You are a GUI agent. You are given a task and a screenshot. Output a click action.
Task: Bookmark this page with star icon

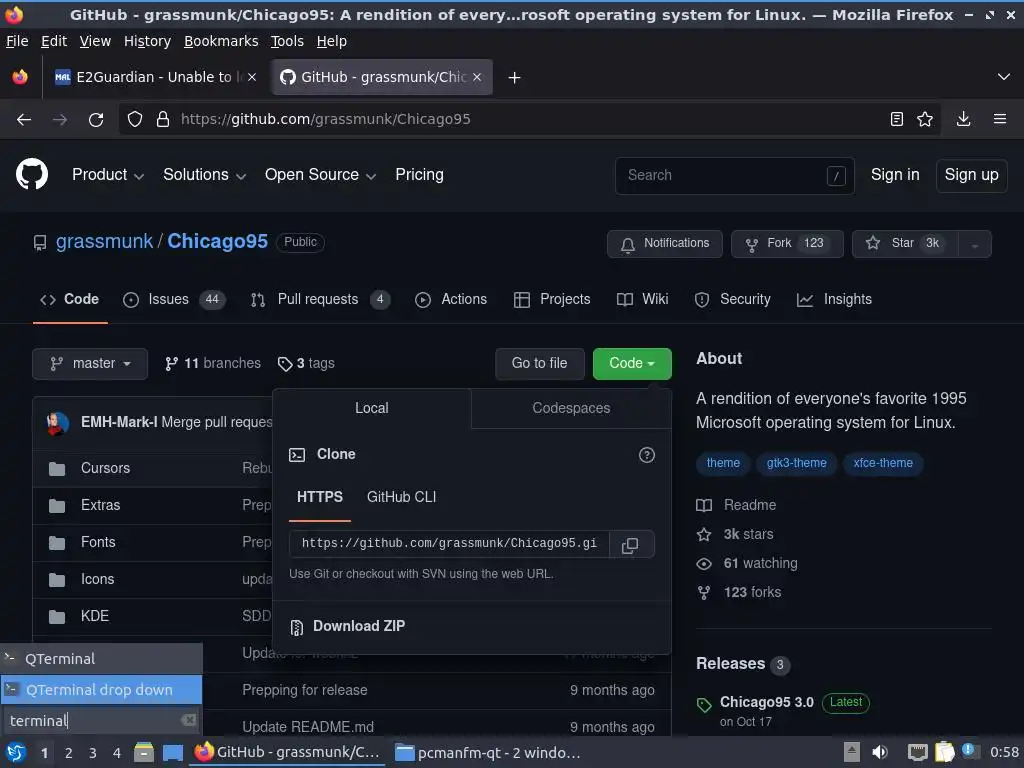click(x=925, y=119)
